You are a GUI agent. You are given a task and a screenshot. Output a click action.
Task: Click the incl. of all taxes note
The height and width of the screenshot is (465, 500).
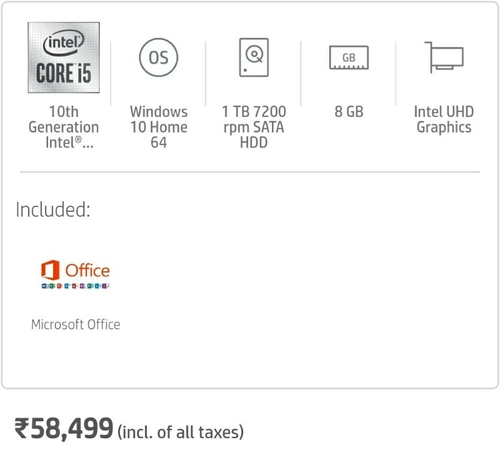coord(181,432)
